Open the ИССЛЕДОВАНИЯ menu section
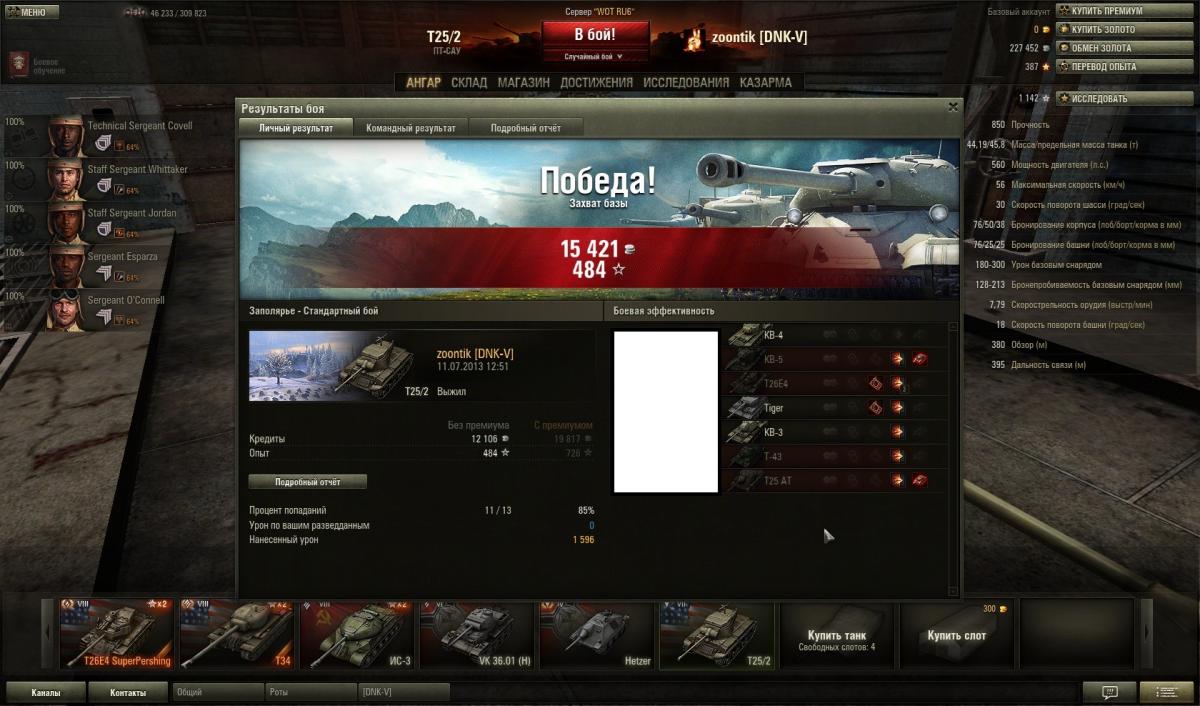The width and height of the screenshot is (1200, 706). pyautogui.click(x=686, y=83)
